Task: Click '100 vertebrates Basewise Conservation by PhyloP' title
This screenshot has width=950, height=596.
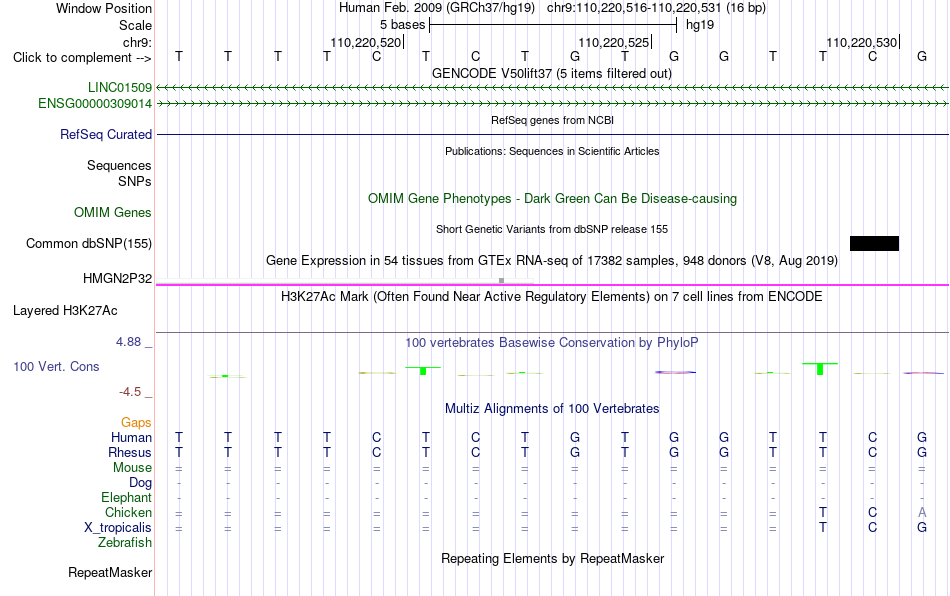Action: coord(552,342)
